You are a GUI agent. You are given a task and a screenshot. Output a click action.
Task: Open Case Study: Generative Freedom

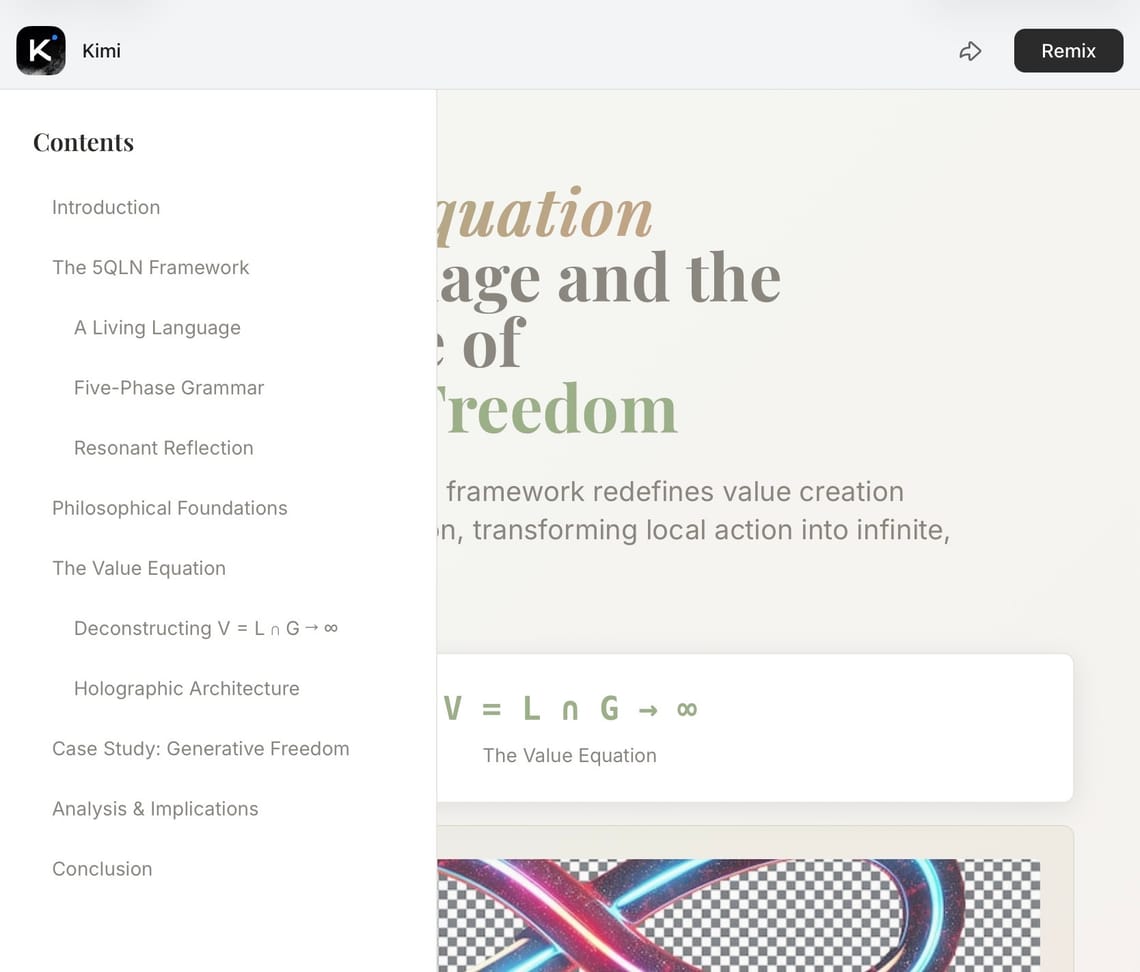201,748
